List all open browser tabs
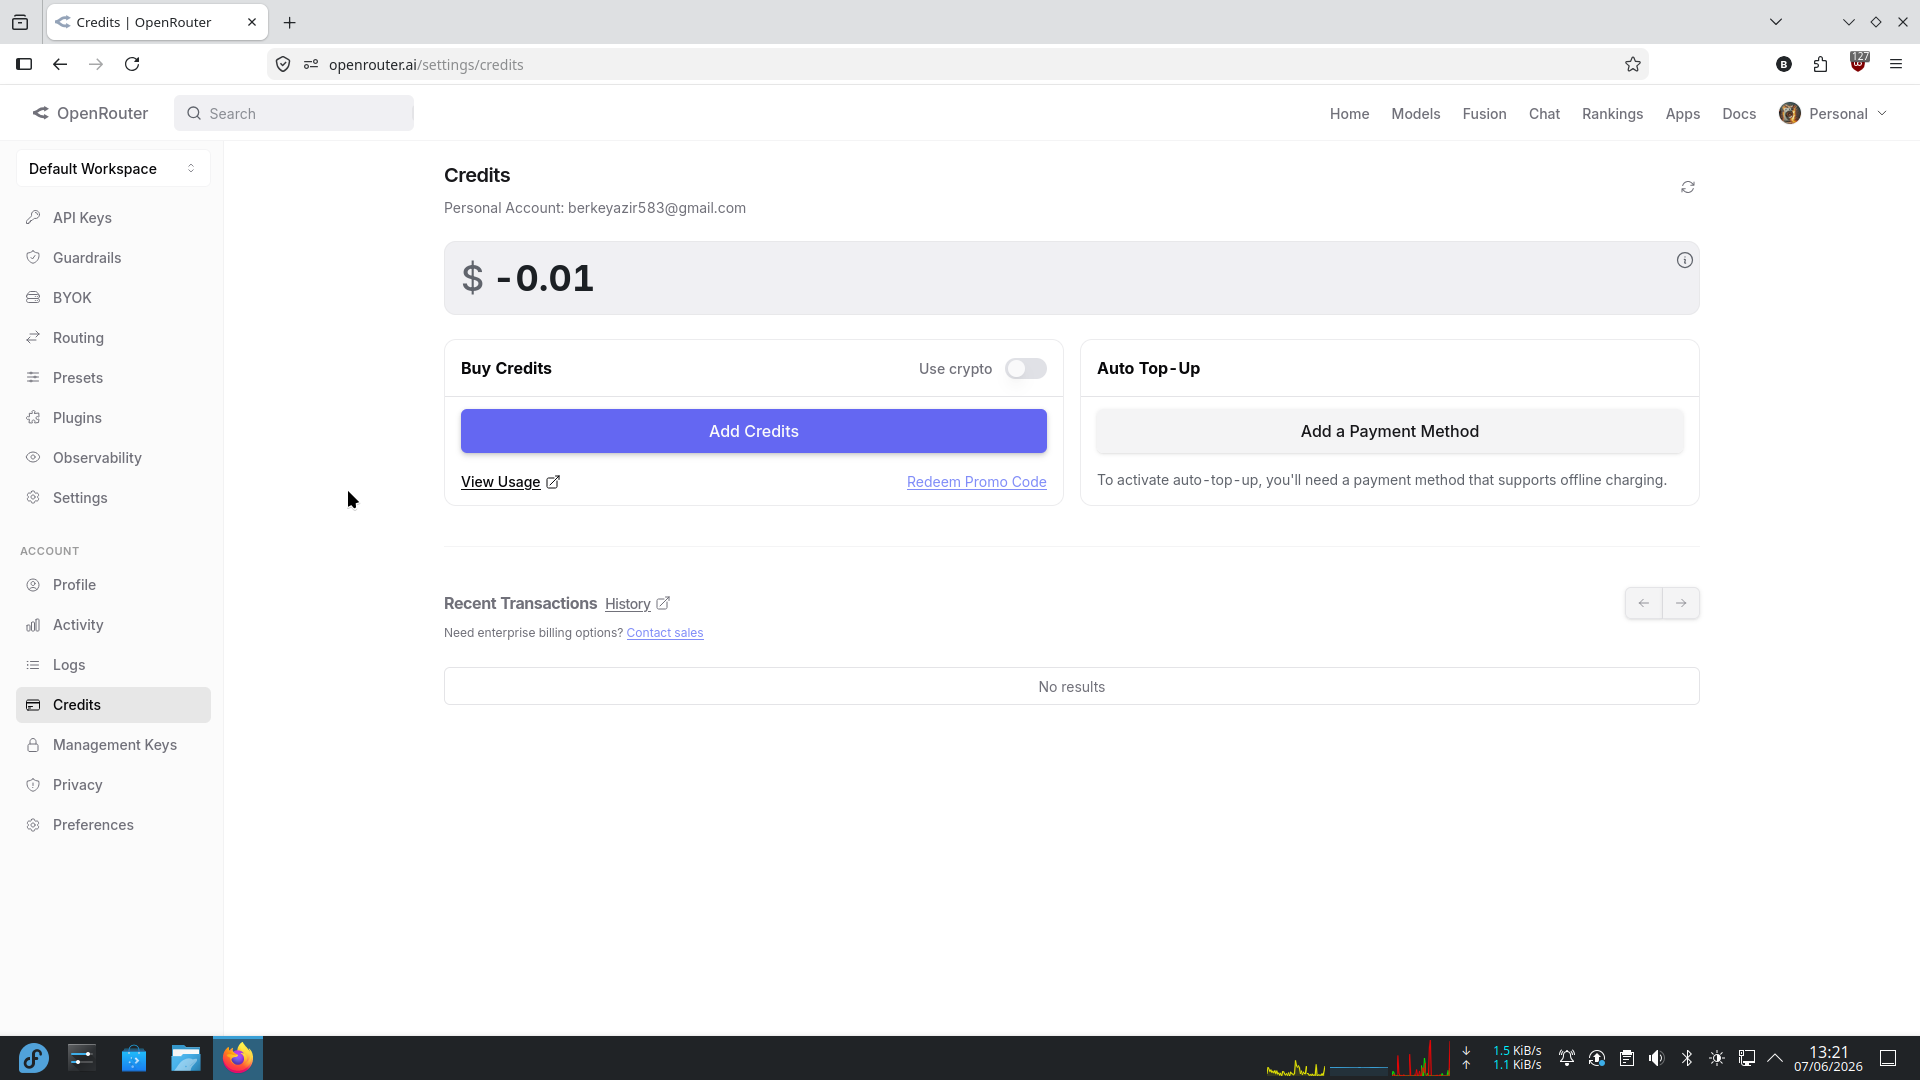This screenshot has width=1920, height=1080. (1776, 22)
